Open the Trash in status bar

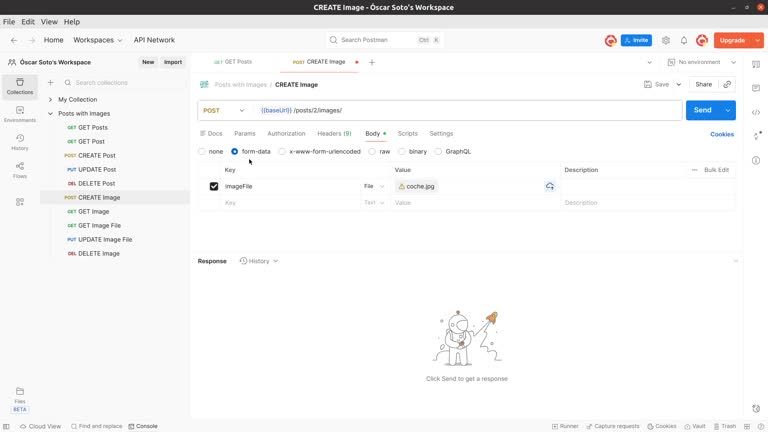pyautogui.click(x=725, y=426)
